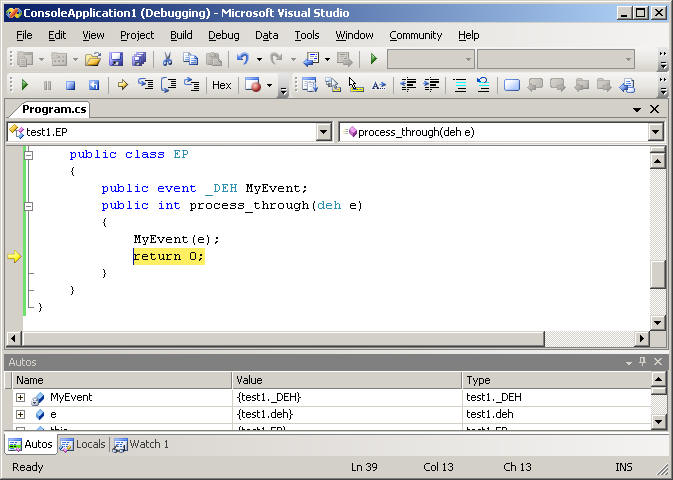673x480 pixels.
Task: Click the Cut scissors icon
Action: [167, 59]
